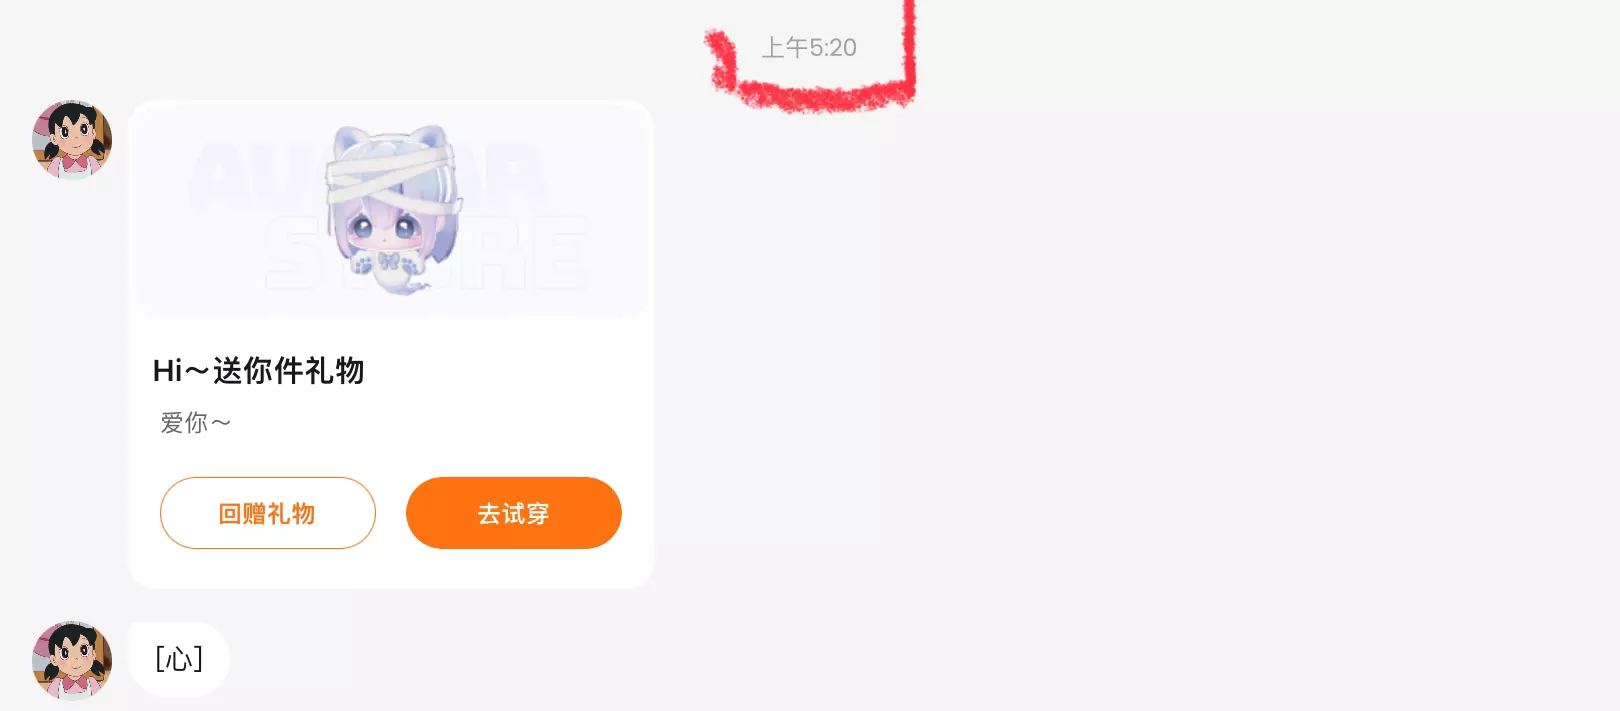Select the 'Hi～送你件礼物' card title

[258, 371]
